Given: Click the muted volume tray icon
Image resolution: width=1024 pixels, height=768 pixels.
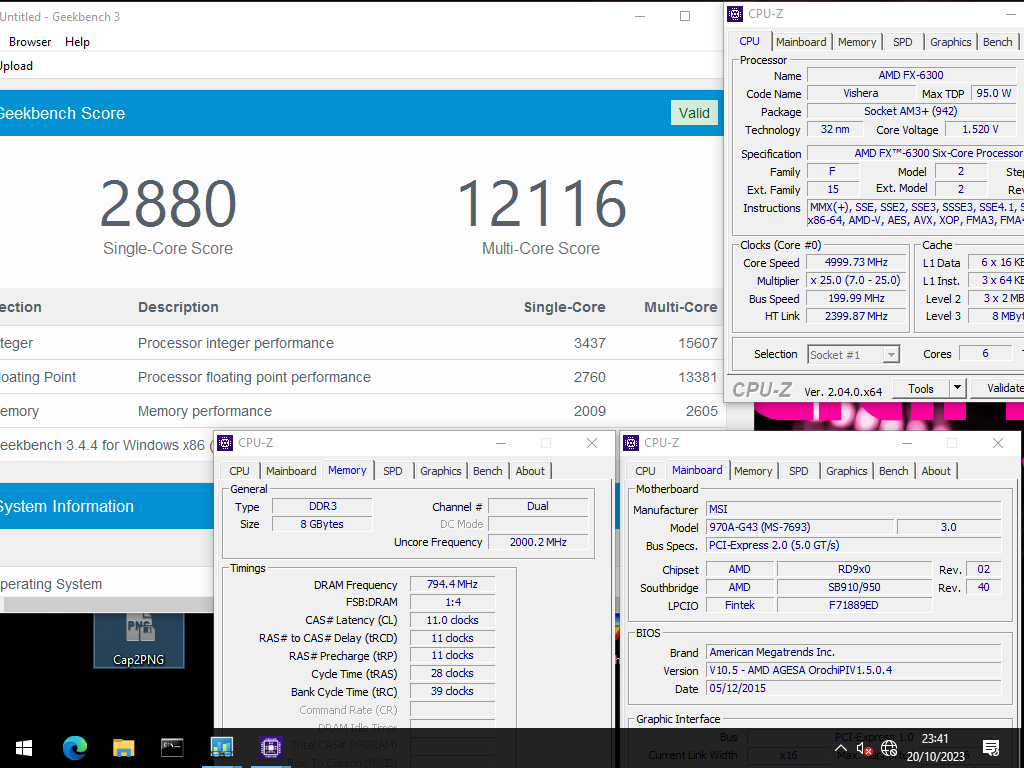Looking at the screenshot, I should [x=864, y=748].
